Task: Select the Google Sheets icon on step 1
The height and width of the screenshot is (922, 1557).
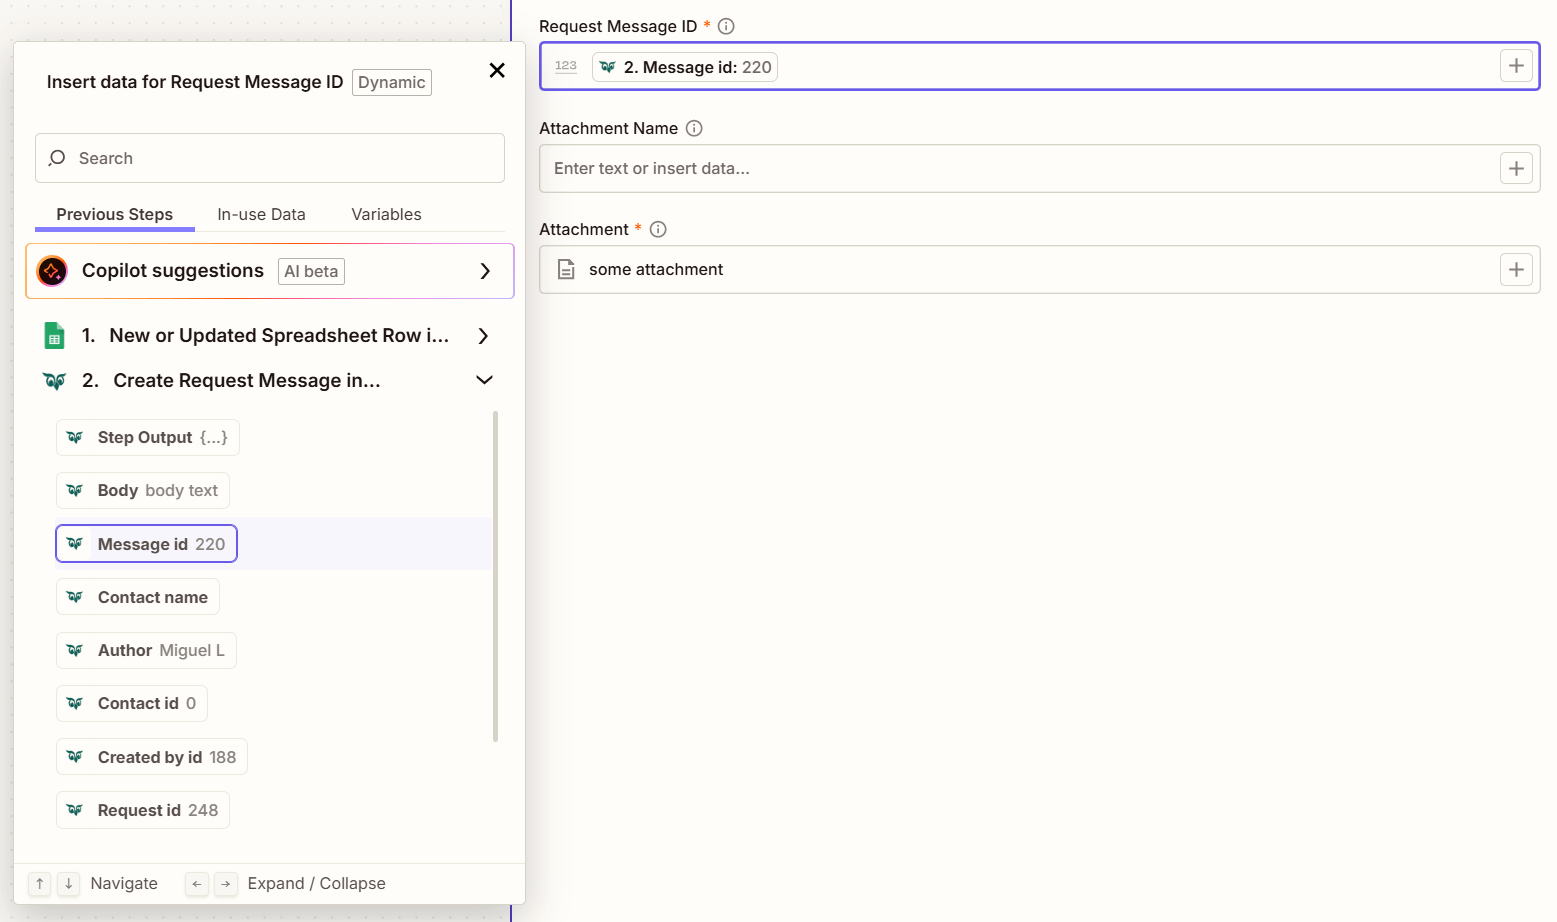Action: pos(54,335)
